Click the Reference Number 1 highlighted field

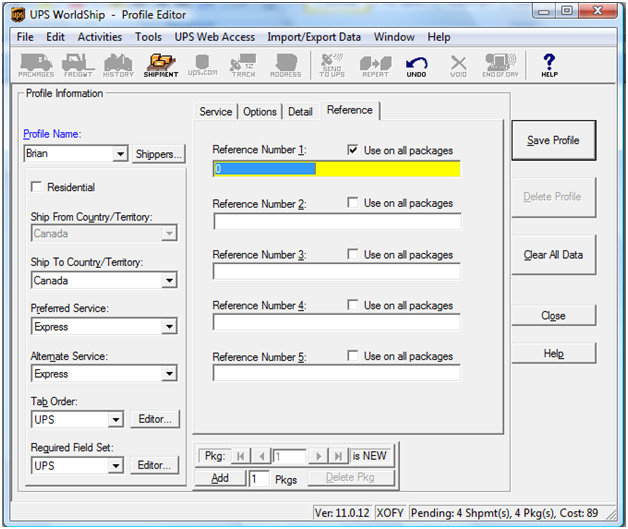click(337, 169)
